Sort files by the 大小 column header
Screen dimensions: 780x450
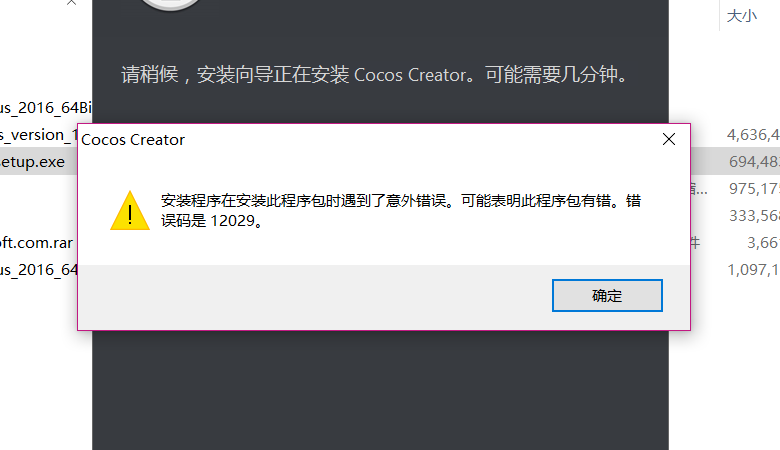(x=742, y=16)
